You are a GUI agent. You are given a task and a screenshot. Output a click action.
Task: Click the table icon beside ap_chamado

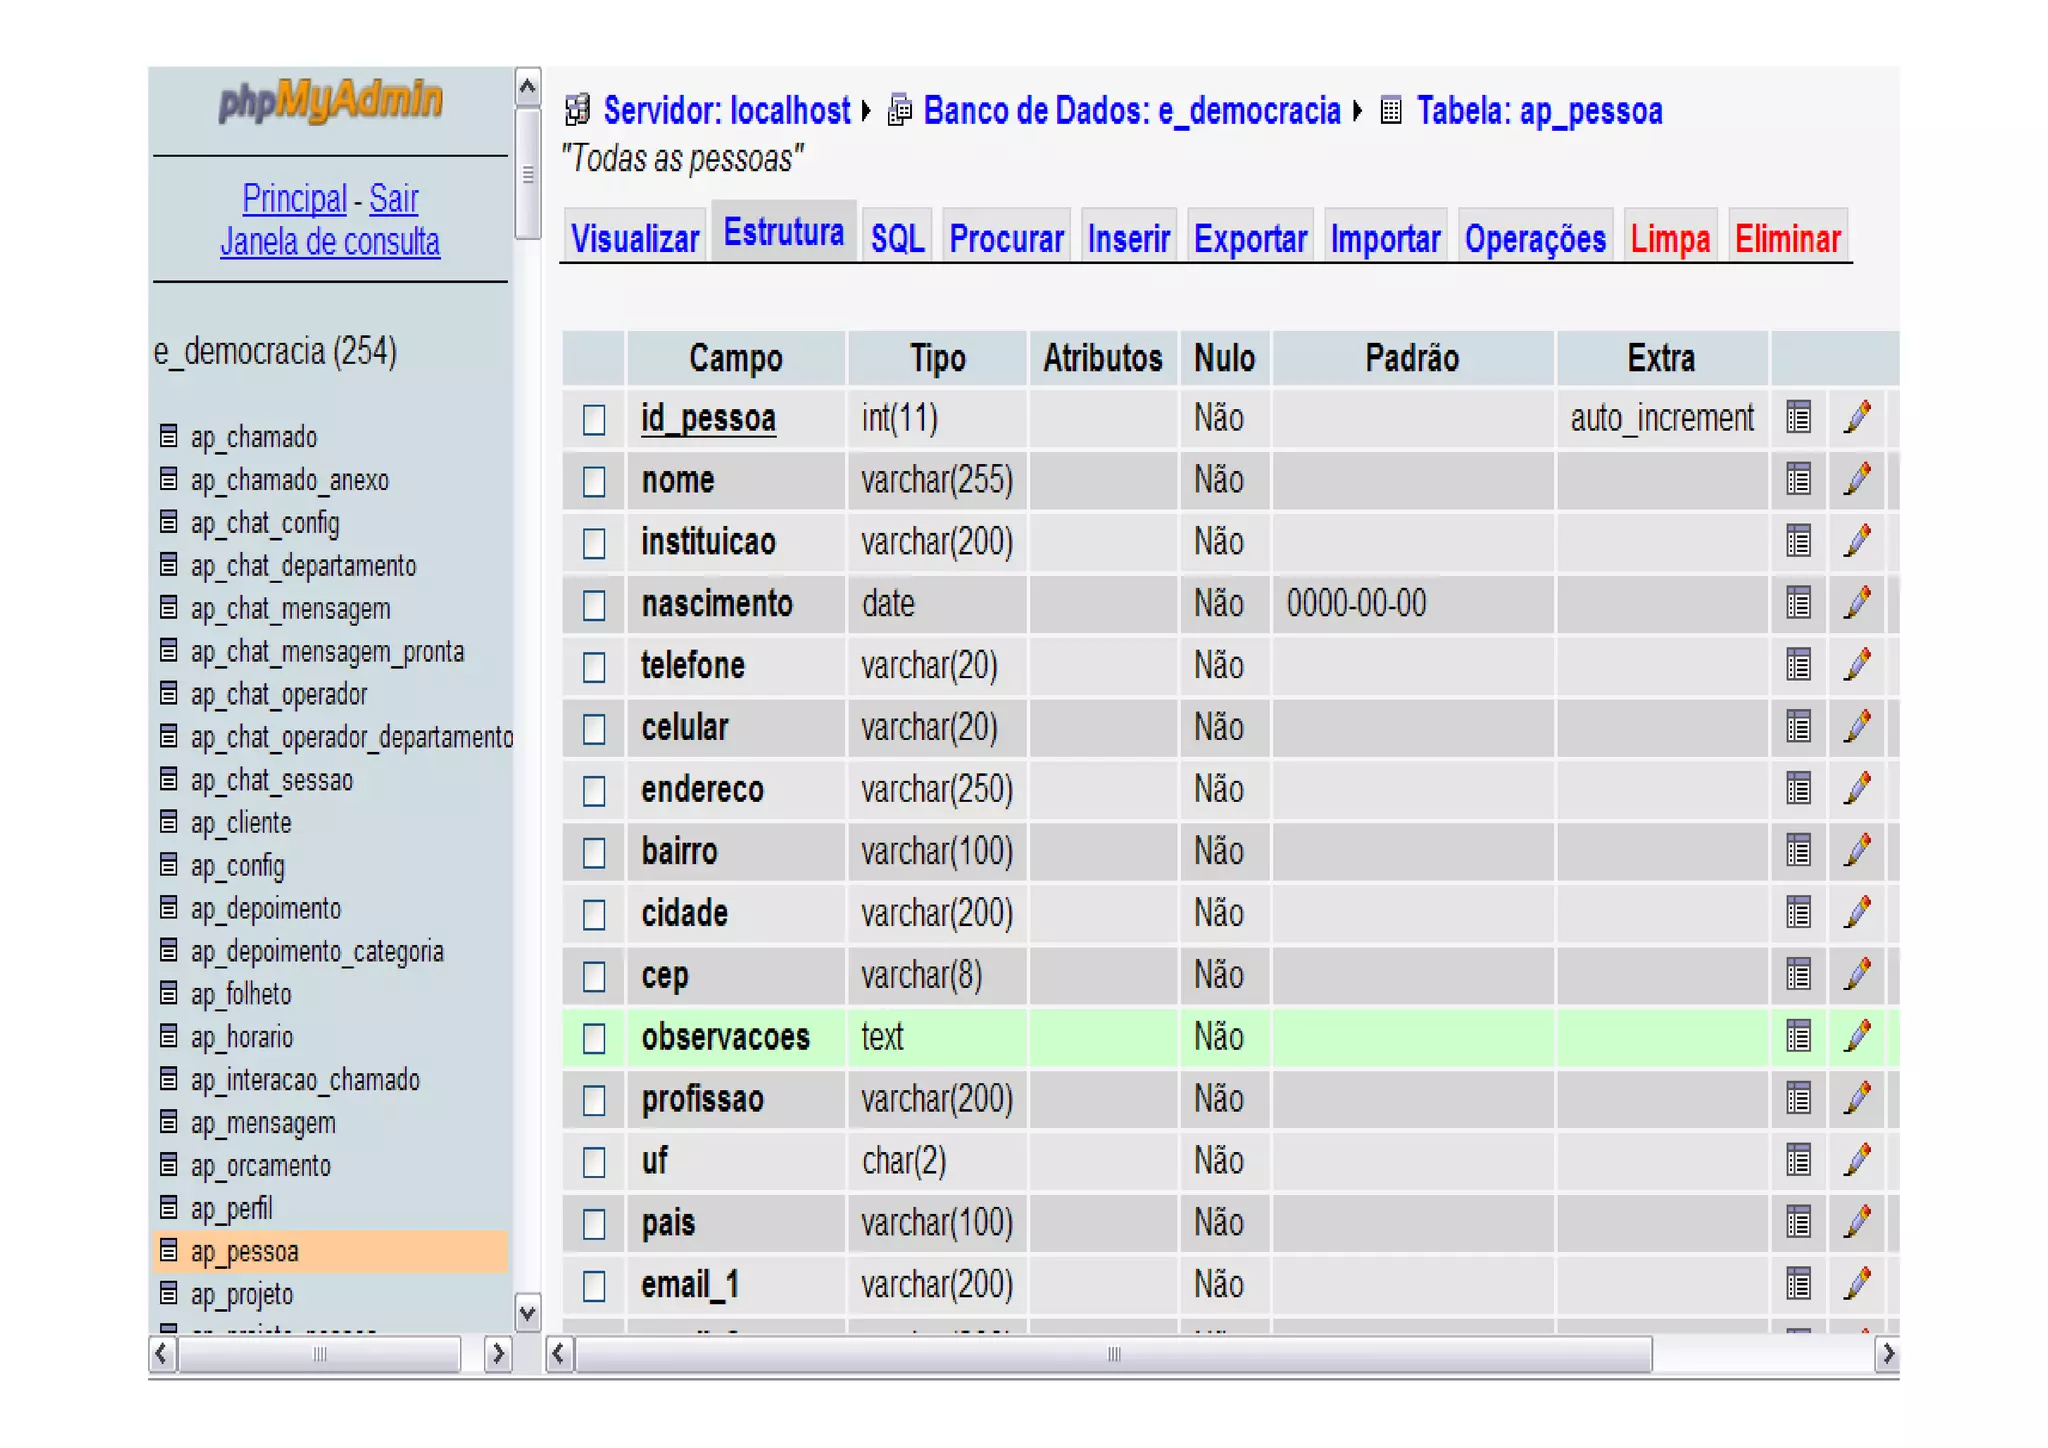click(169, 436)
